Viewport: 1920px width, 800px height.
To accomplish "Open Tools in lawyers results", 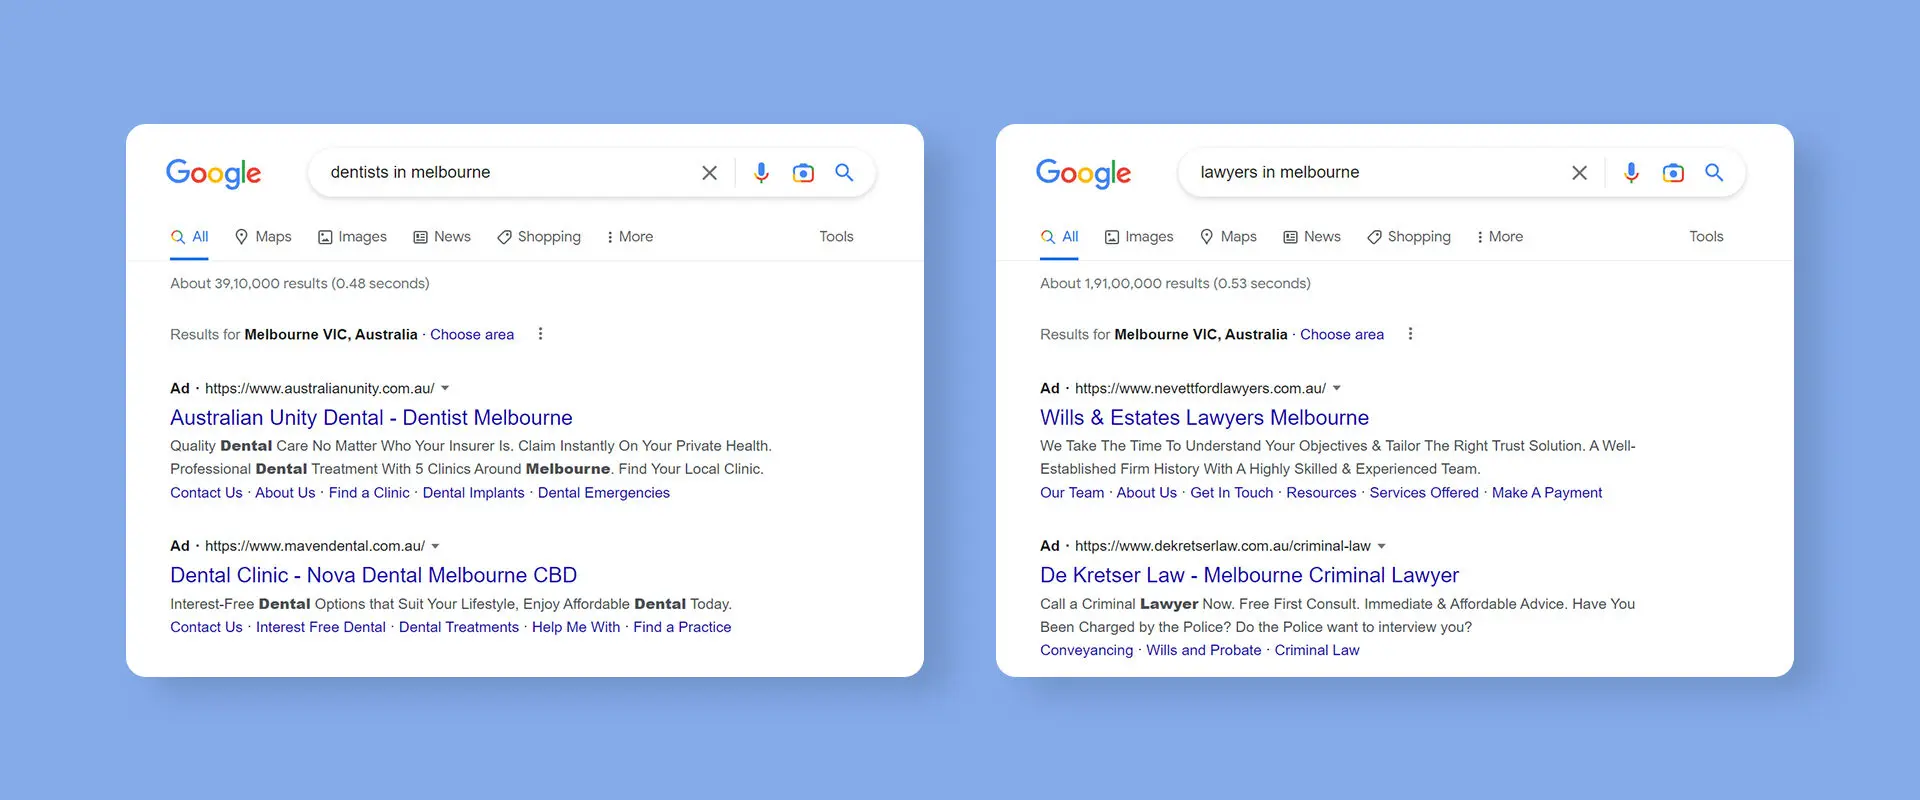I will (x=1706, y=237).
